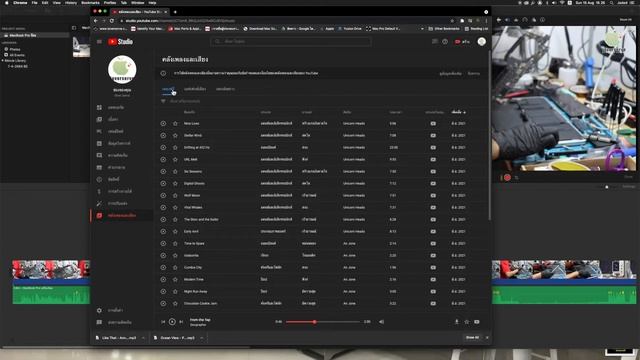Open Send feedback in the sidebar

122,322
